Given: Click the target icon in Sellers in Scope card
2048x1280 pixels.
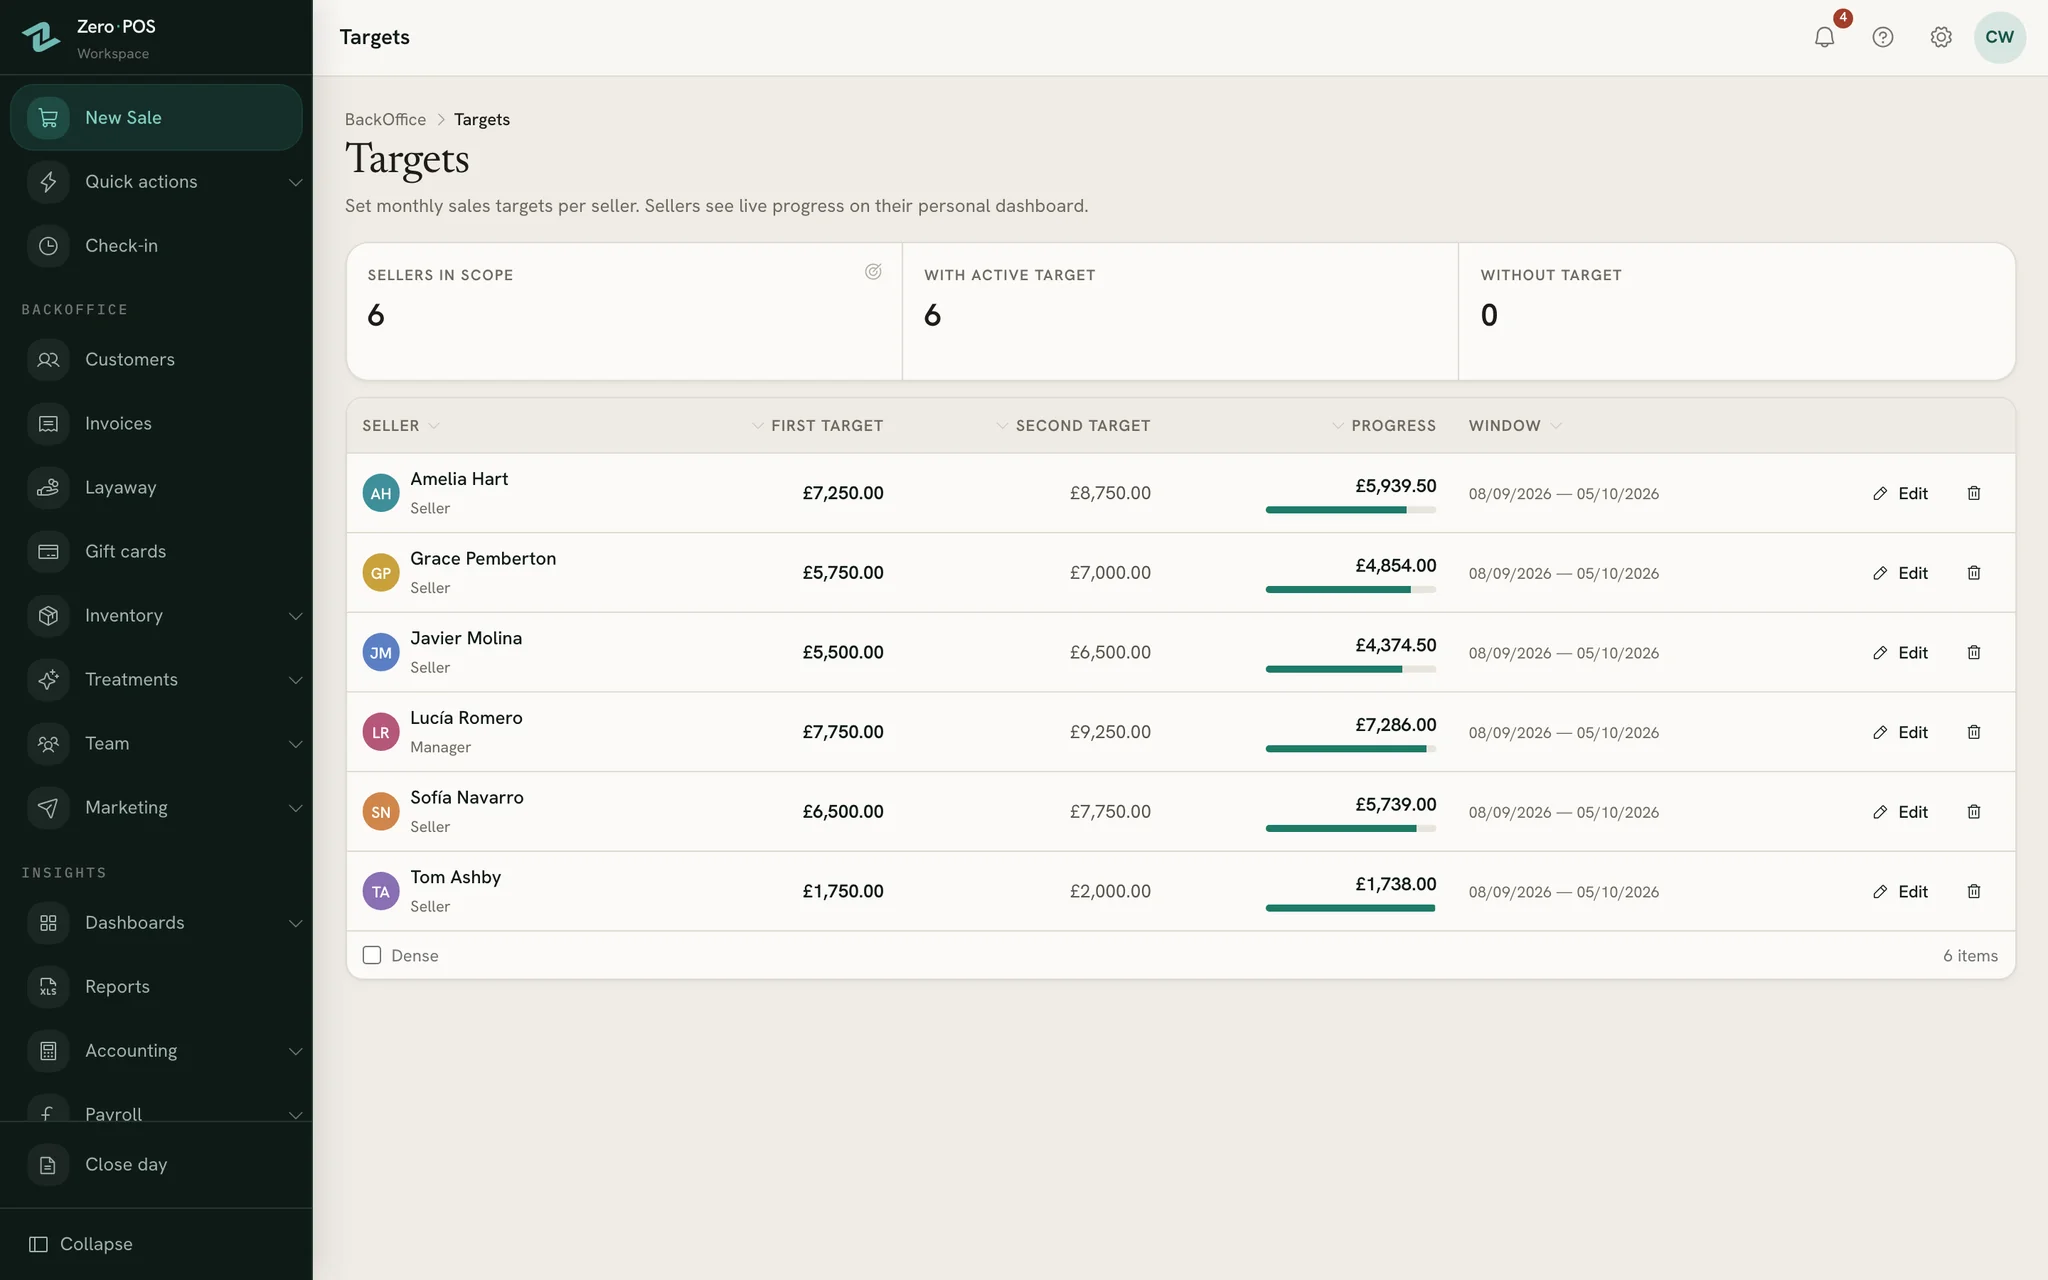Looking at the screenshot, I should 873,272.
